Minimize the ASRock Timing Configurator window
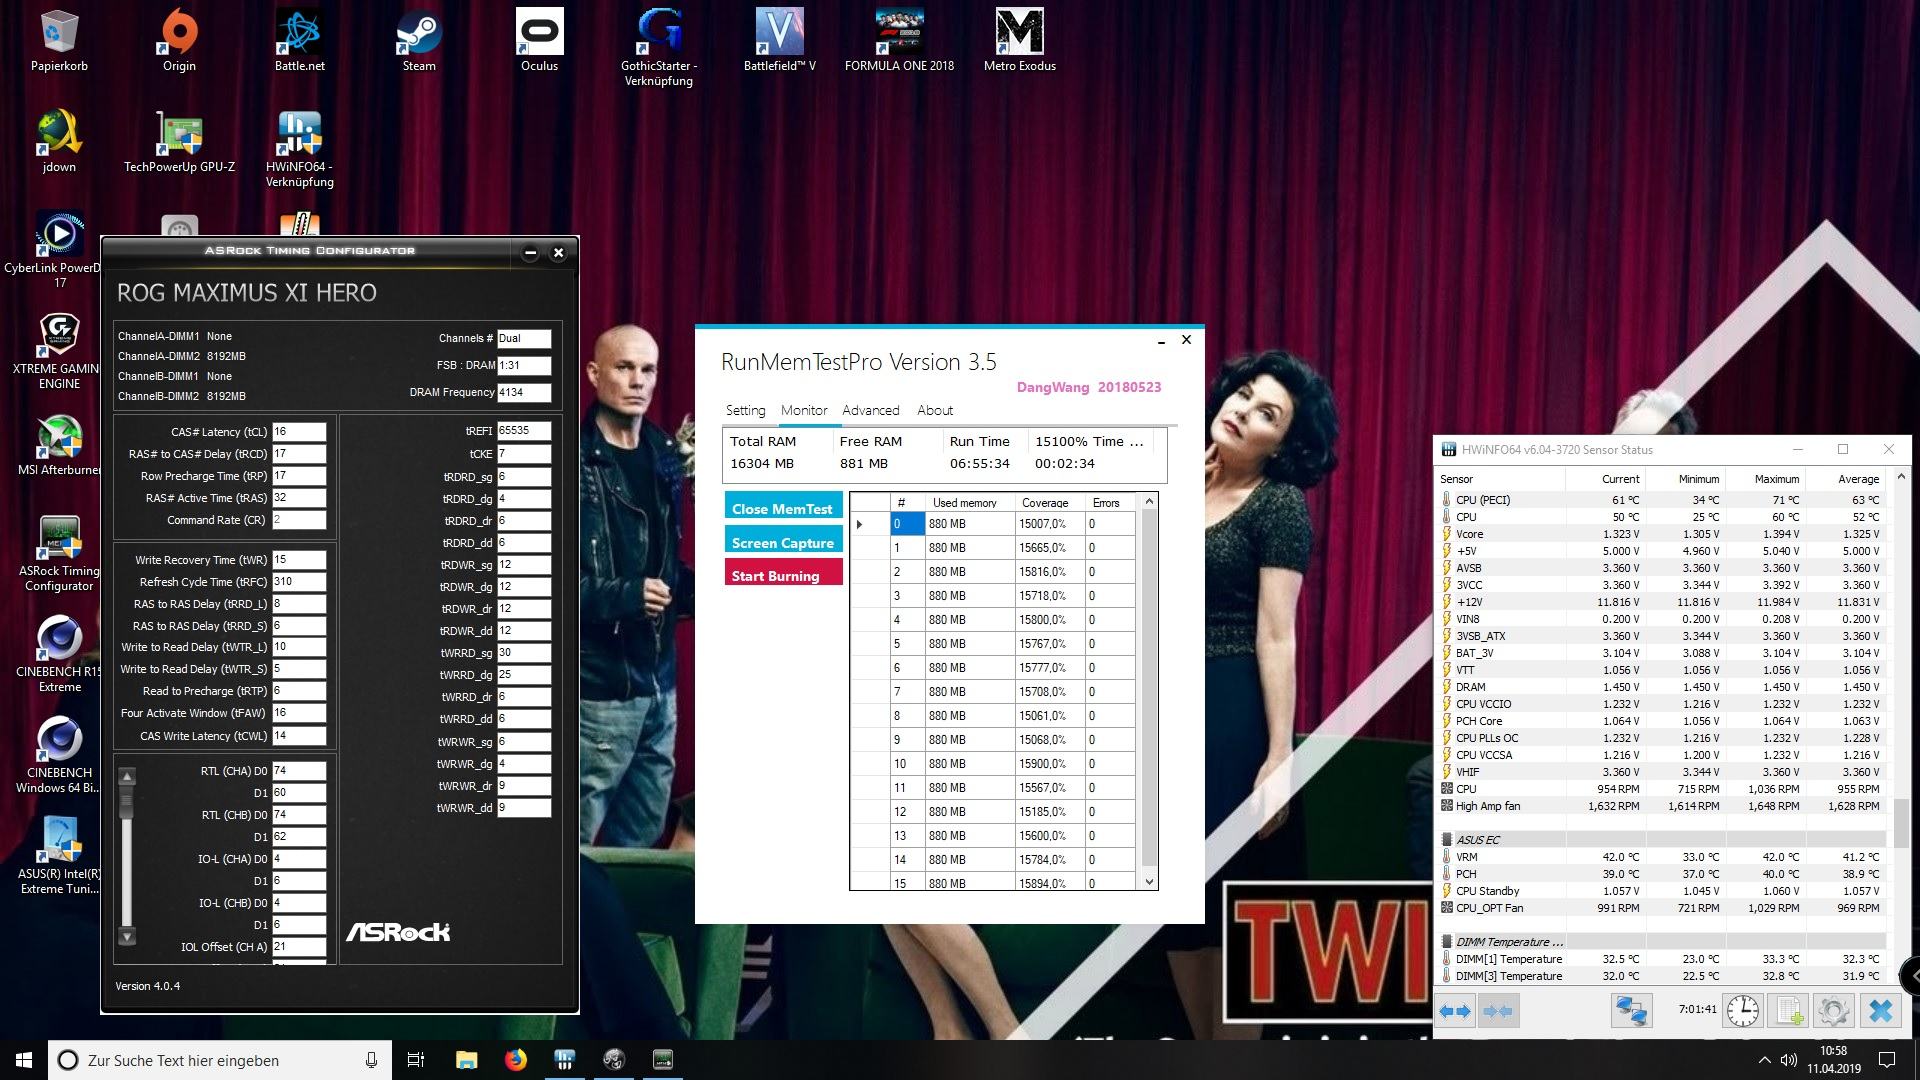1920x1080 pixels. pos(531,252)
